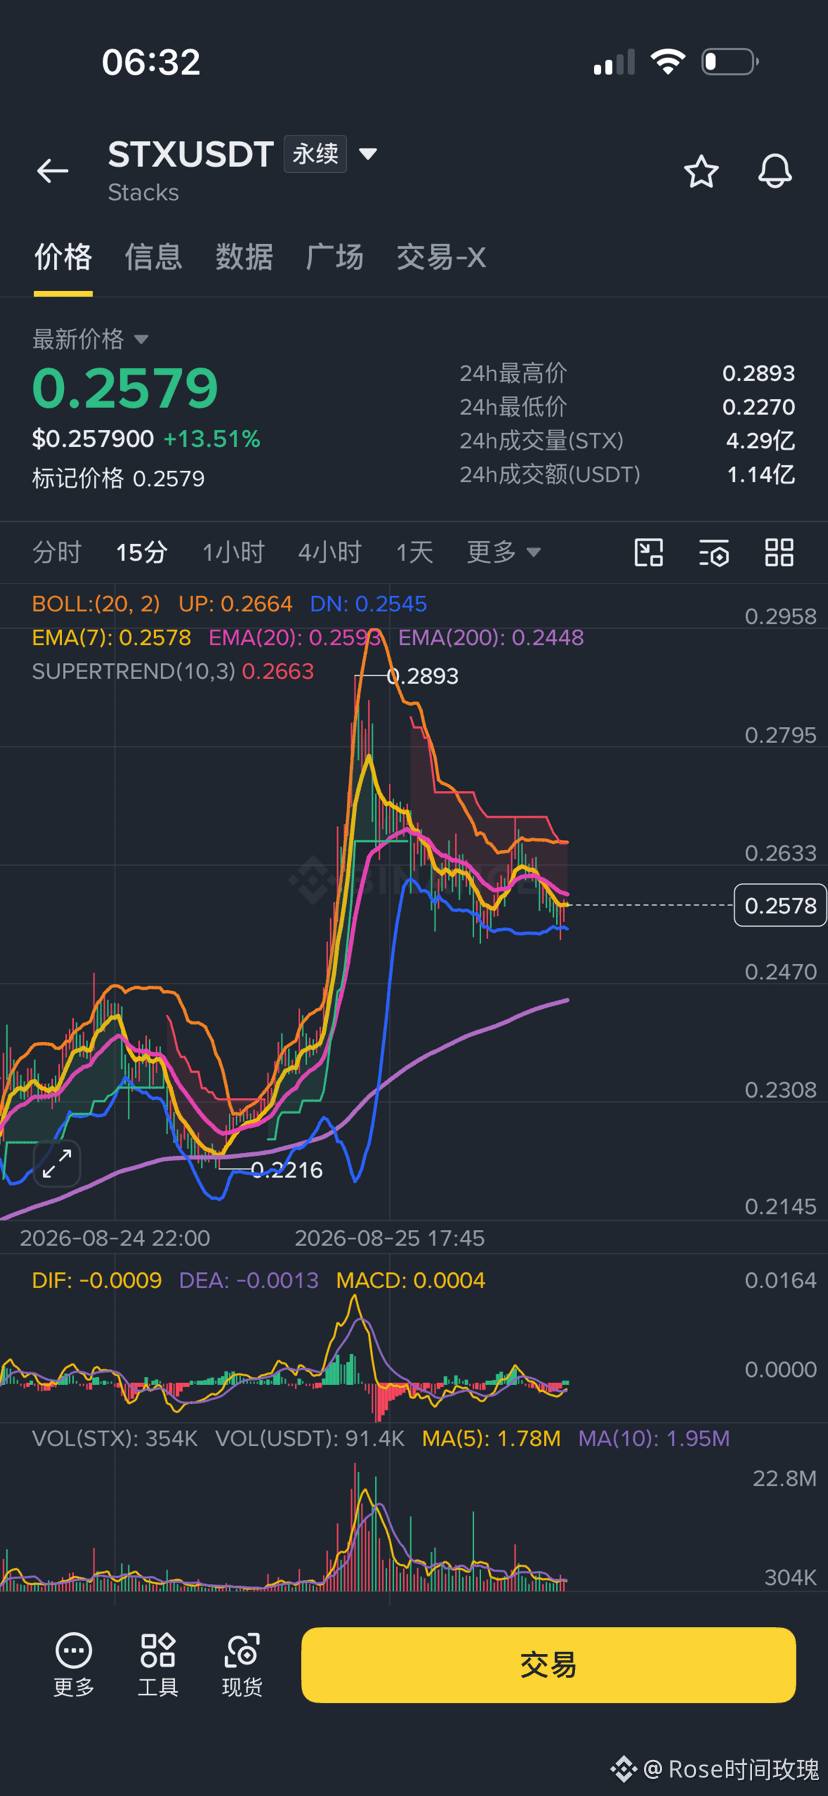
Task: Tap the EMA(200): 0.2448 label
Action: click(491, 638)
